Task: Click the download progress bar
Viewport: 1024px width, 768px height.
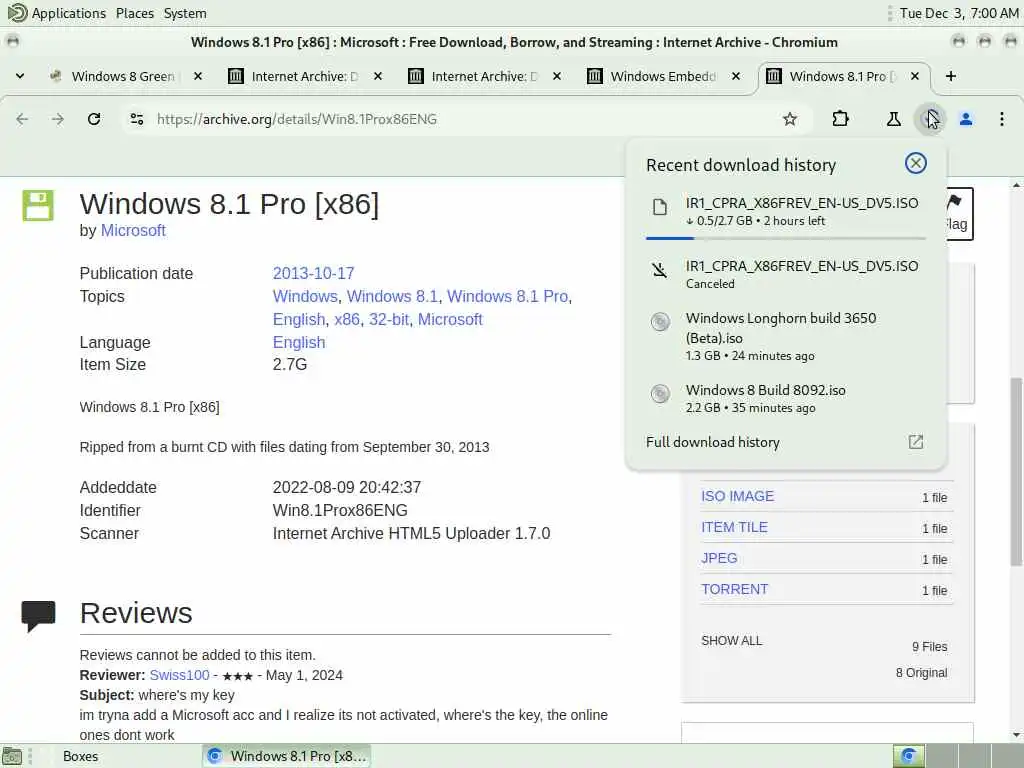Action: (x=786, y=238)
